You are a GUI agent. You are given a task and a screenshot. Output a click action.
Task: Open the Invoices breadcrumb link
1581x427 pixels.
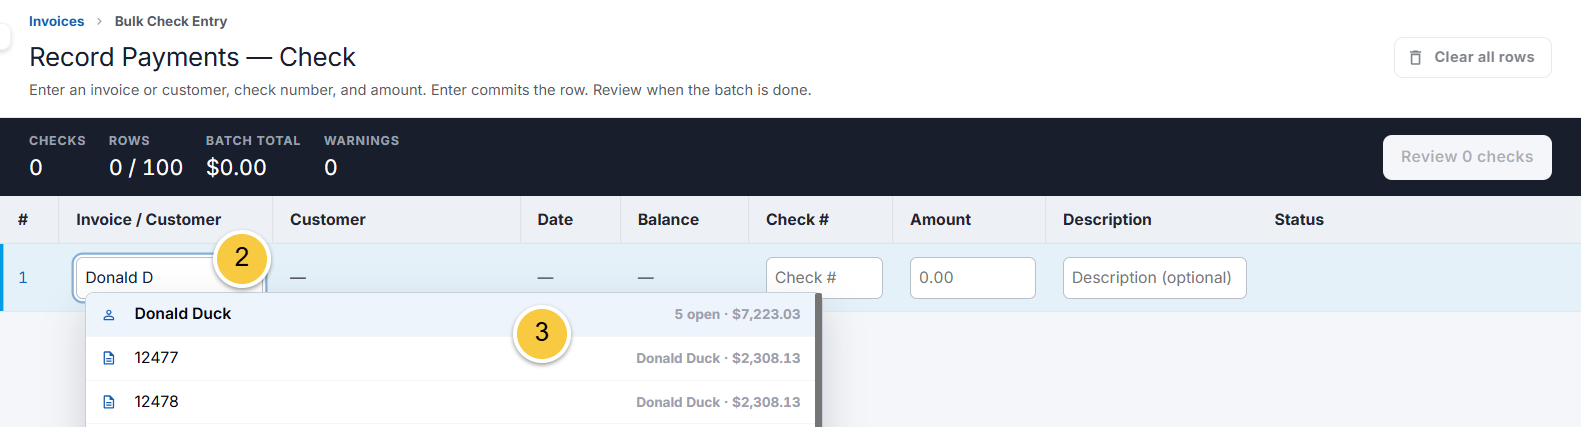(56, 21)
